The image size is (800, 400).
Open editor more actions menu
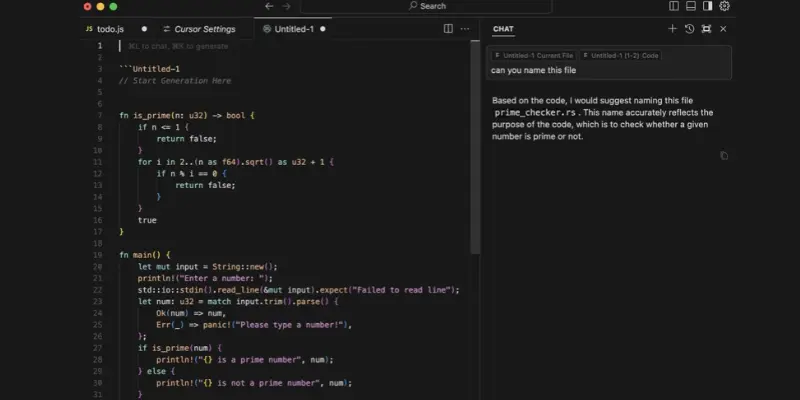click(x=465, y=29)
